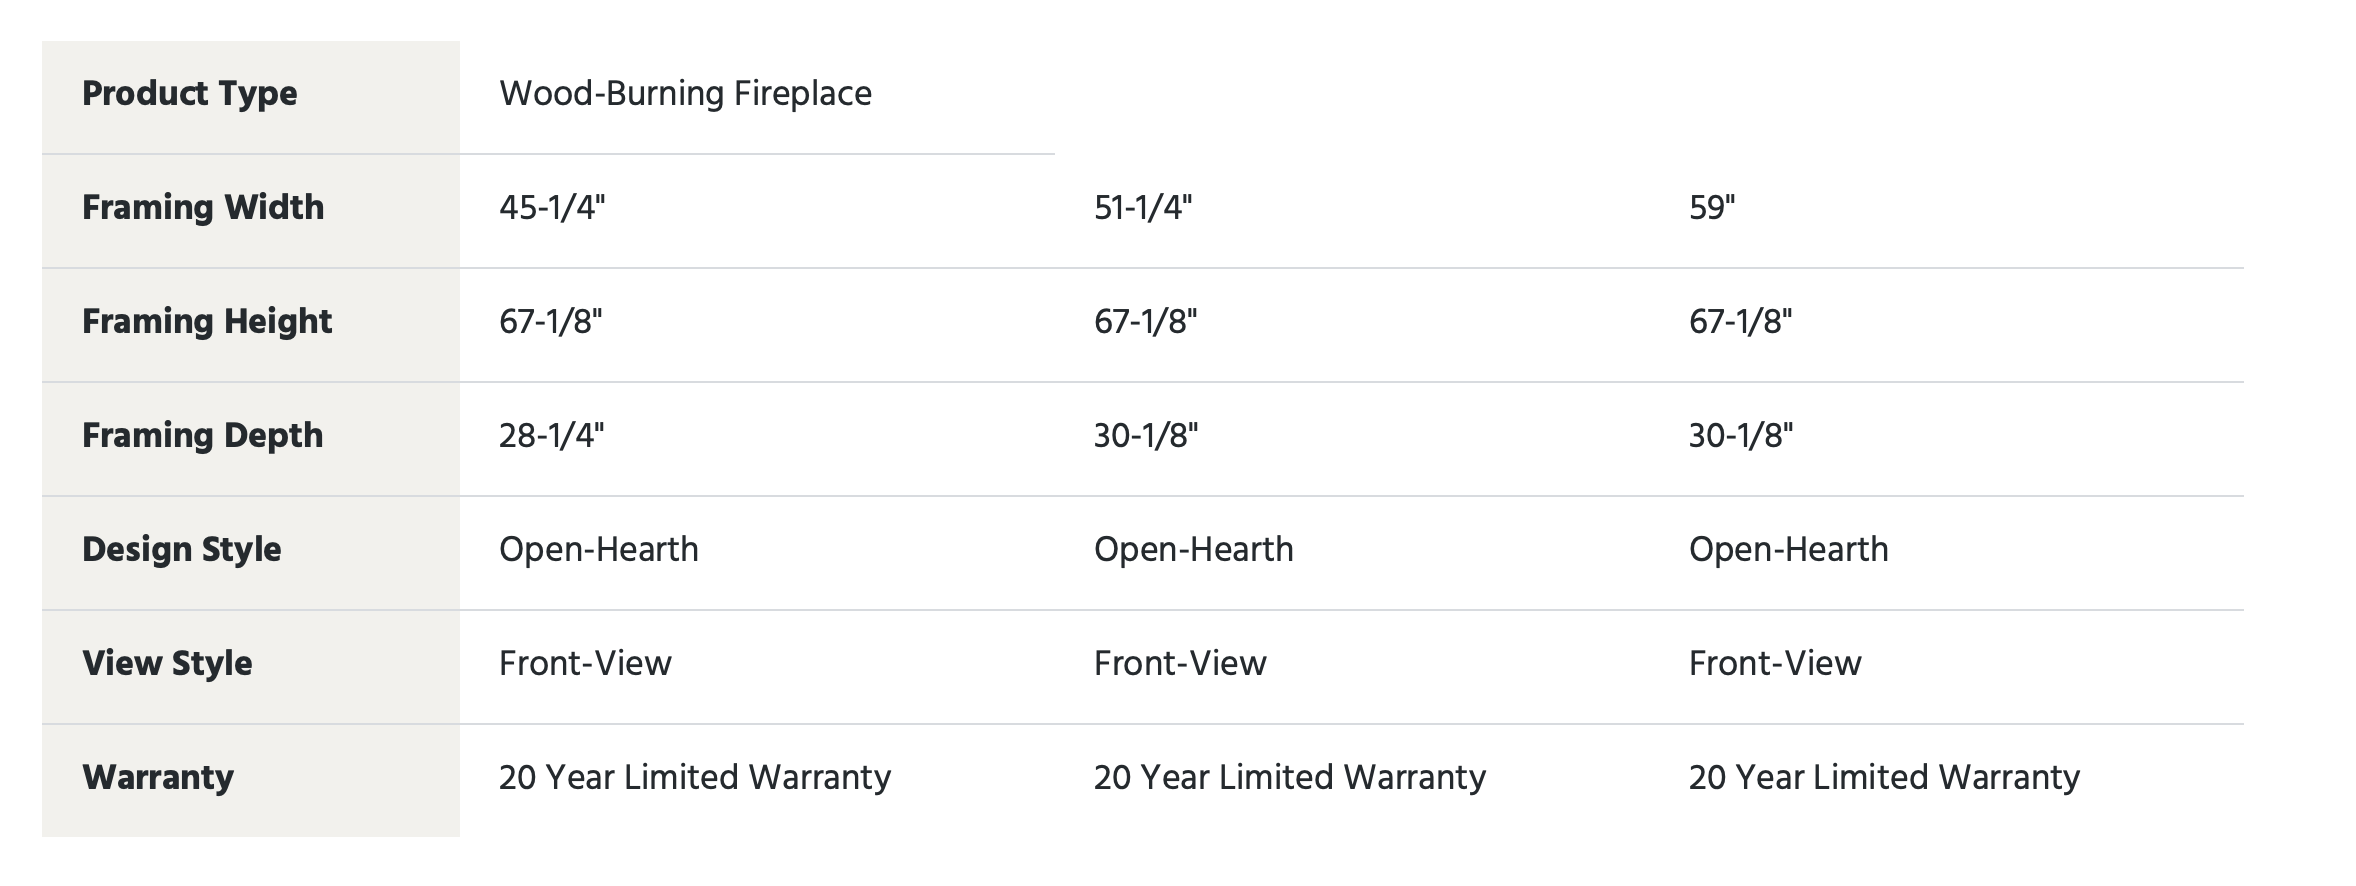
Task: Click the Design Style label
Action: [x=181, y=550]
